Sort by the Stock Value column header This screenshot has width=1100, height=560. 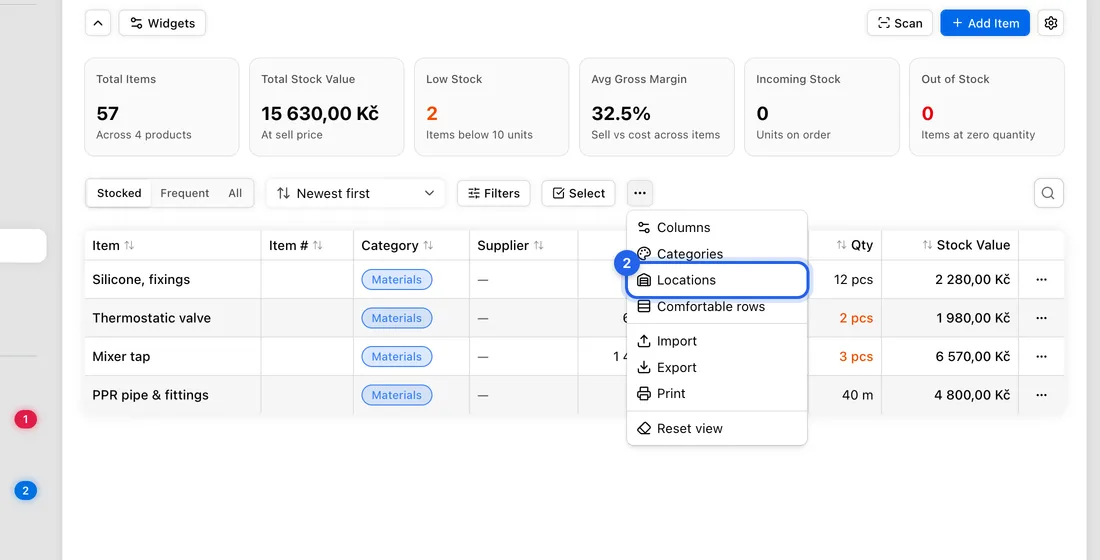point(966,245)
